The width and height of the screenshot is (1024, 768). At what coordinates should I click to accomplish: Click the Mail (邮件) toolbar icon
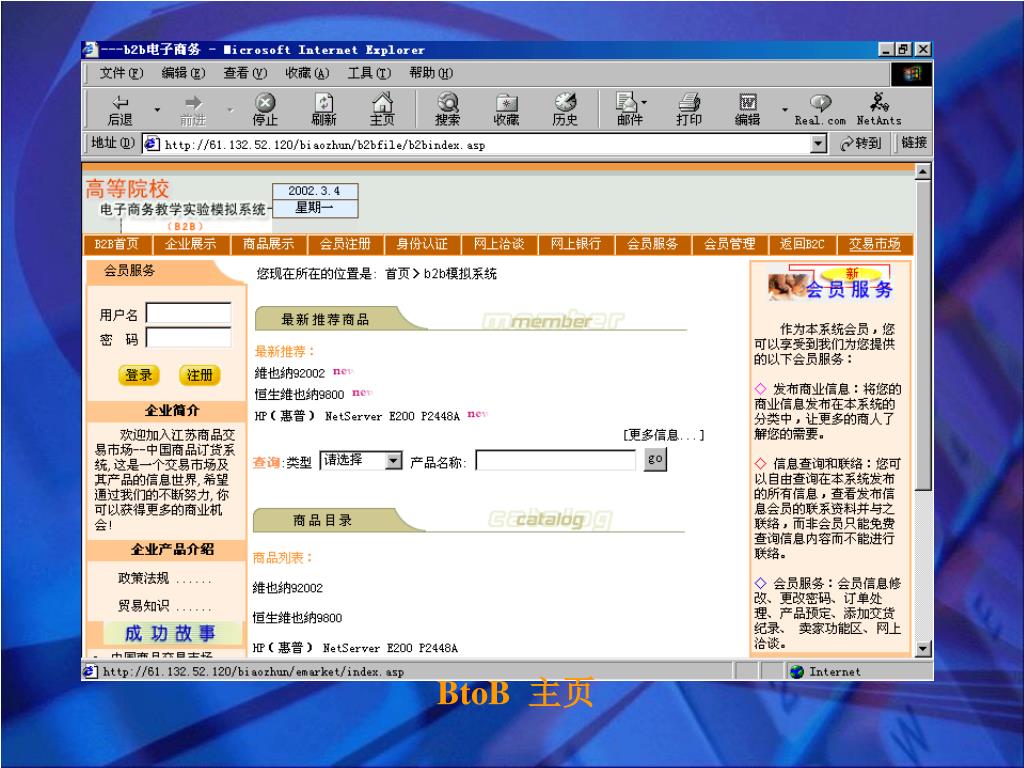tap(628, 109)
